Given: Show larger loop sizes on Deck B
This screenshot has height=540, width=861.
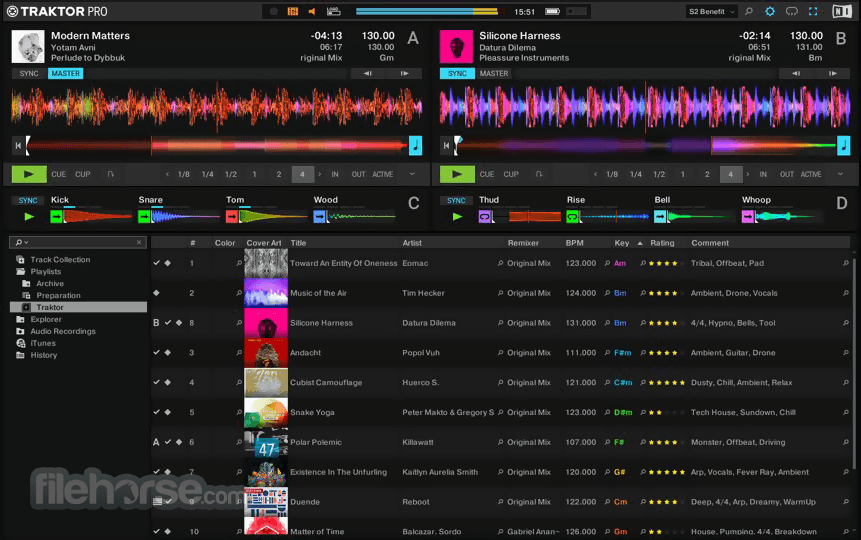Looking at the screenshot, I should (x=747, y=174).
